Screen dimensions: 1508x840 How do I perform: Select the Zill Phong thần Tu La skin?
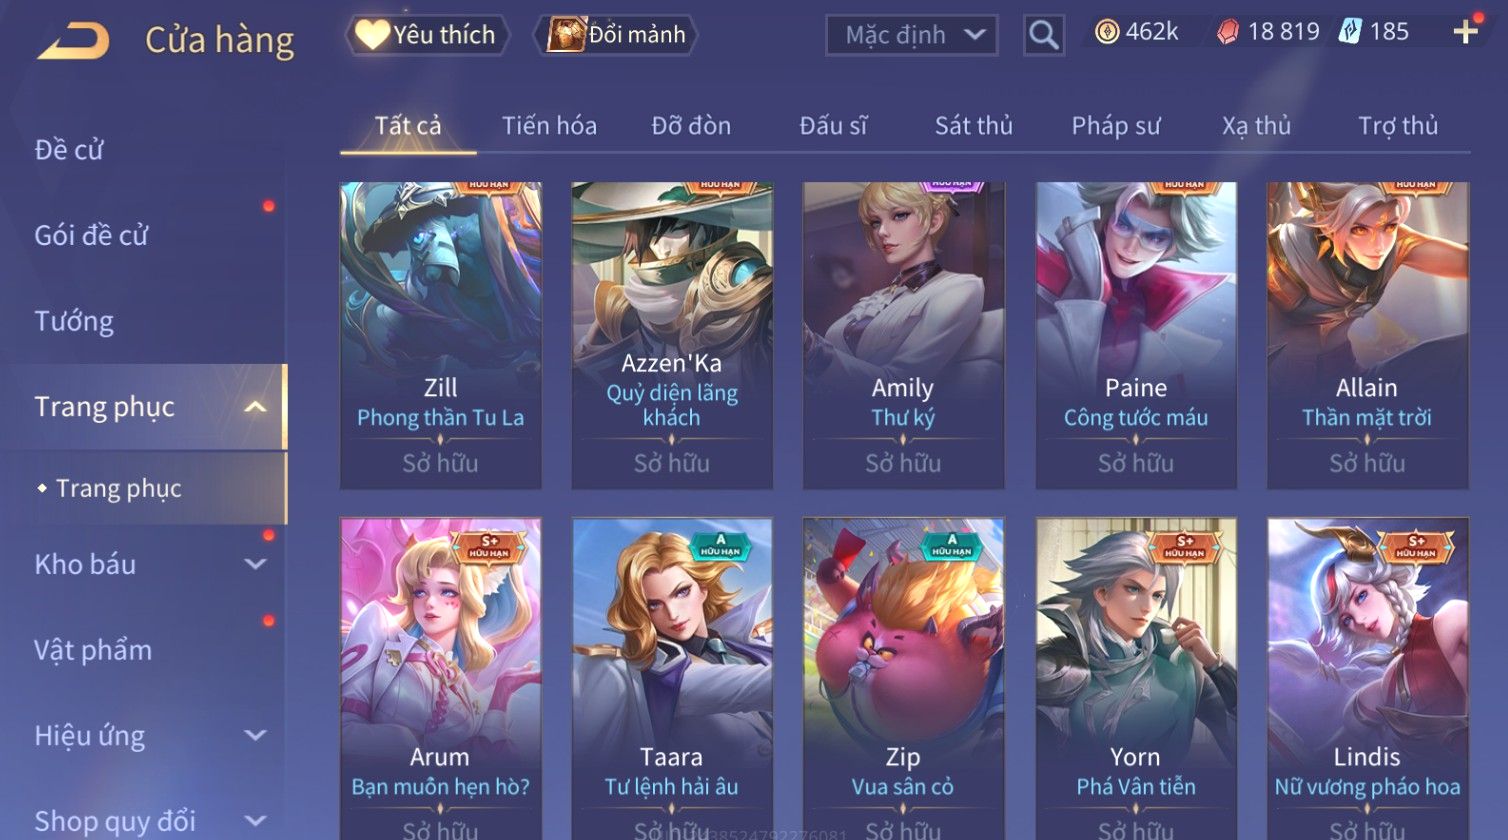coord(441,335)
